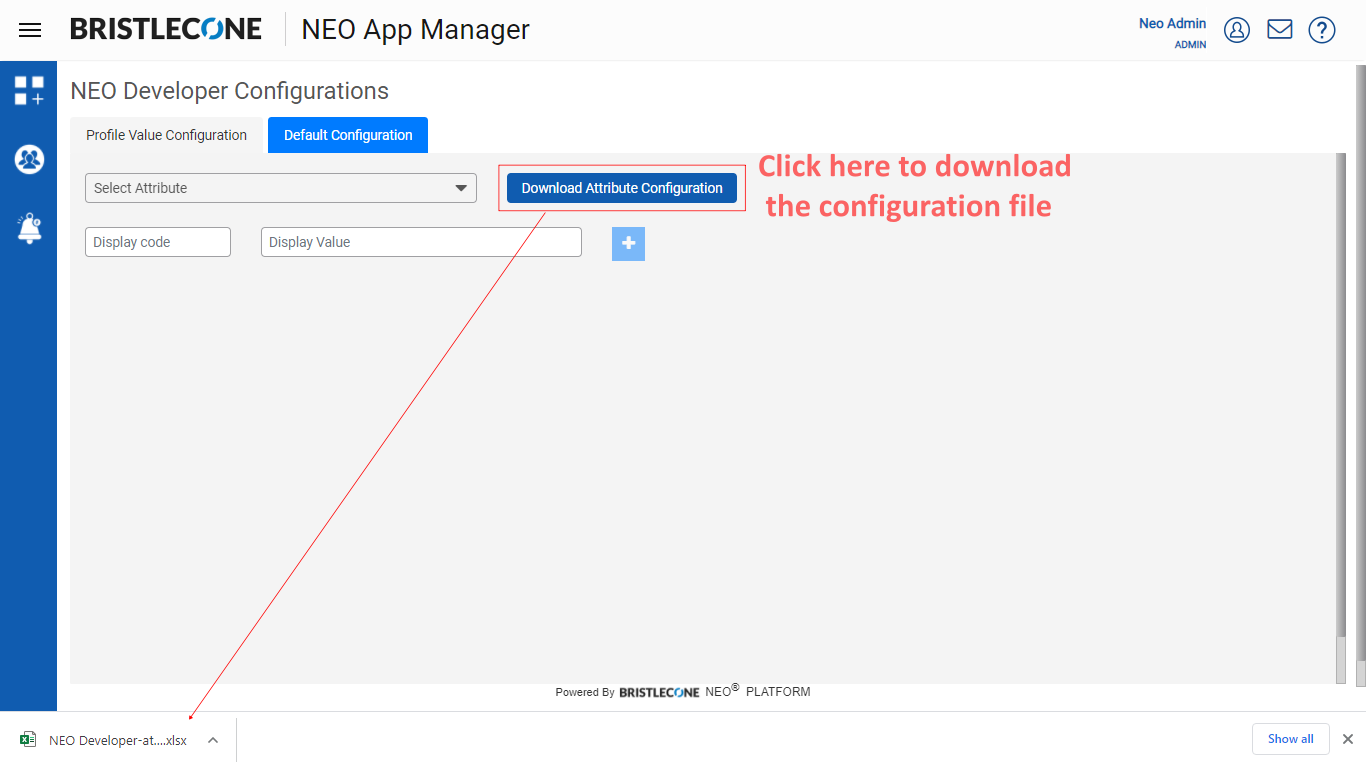Switch to Default Configuration tab
Viewport: 1366px width, 768px height.
pos(348,135)
